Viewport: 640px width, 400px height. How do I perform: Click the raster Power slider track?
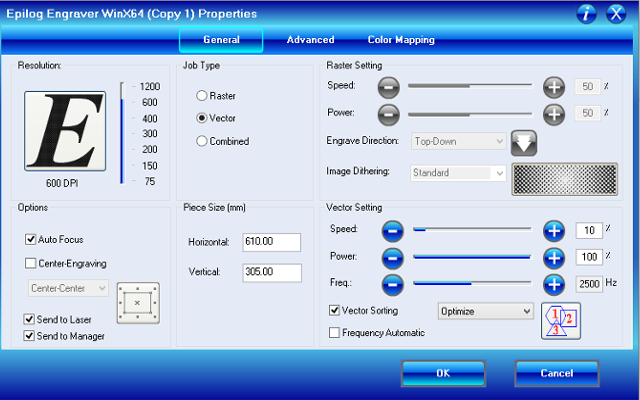(x=470, y=115)
